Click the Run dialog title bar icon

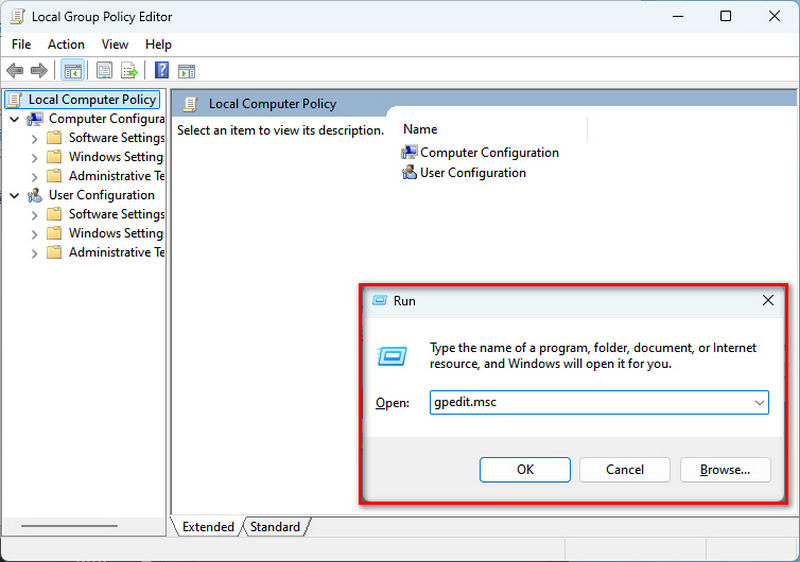point(380,300)
